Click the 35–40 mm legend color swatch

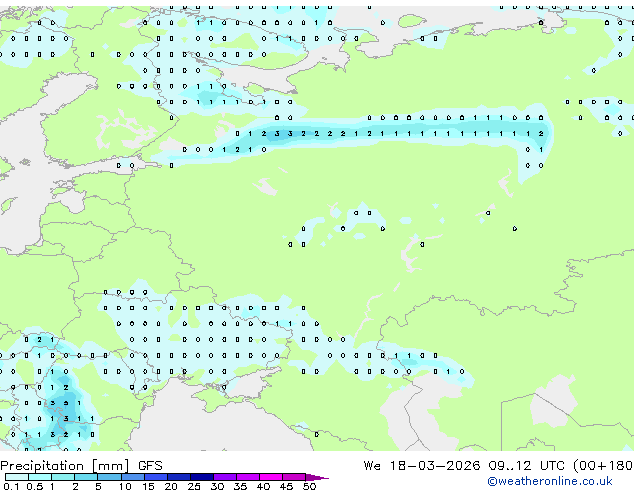pos(247,477)
